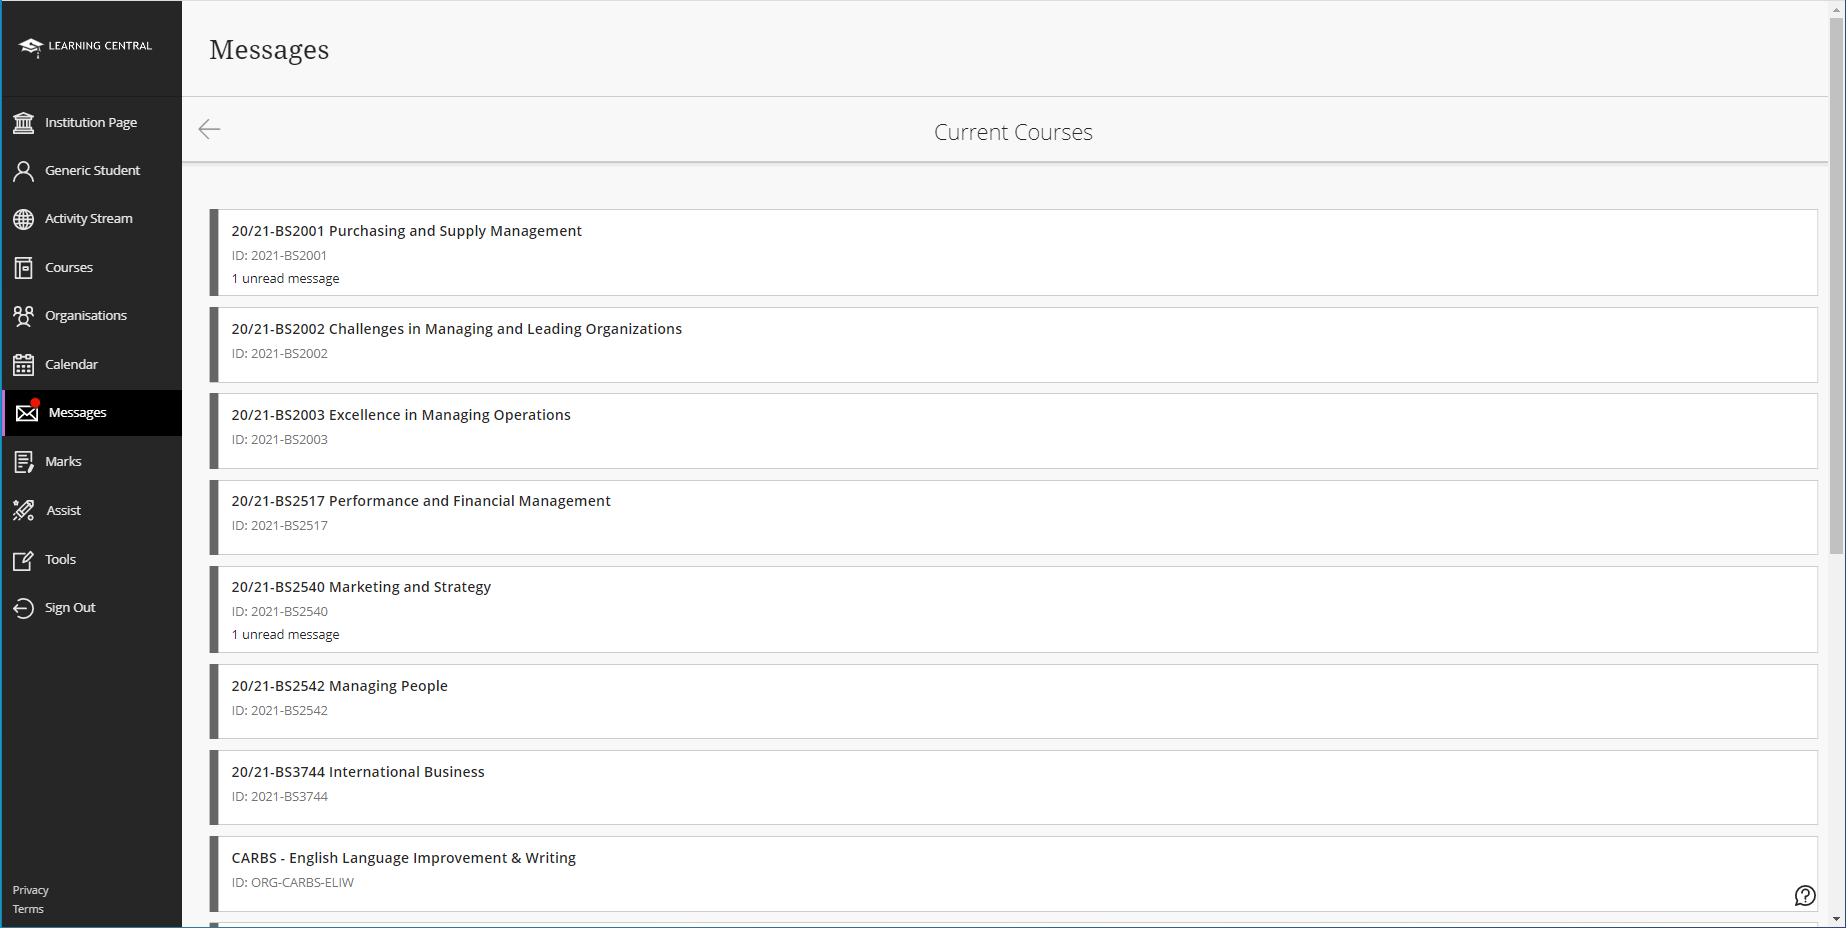
Task: Open the Tools sidebar icon
Action: [24, 559]
